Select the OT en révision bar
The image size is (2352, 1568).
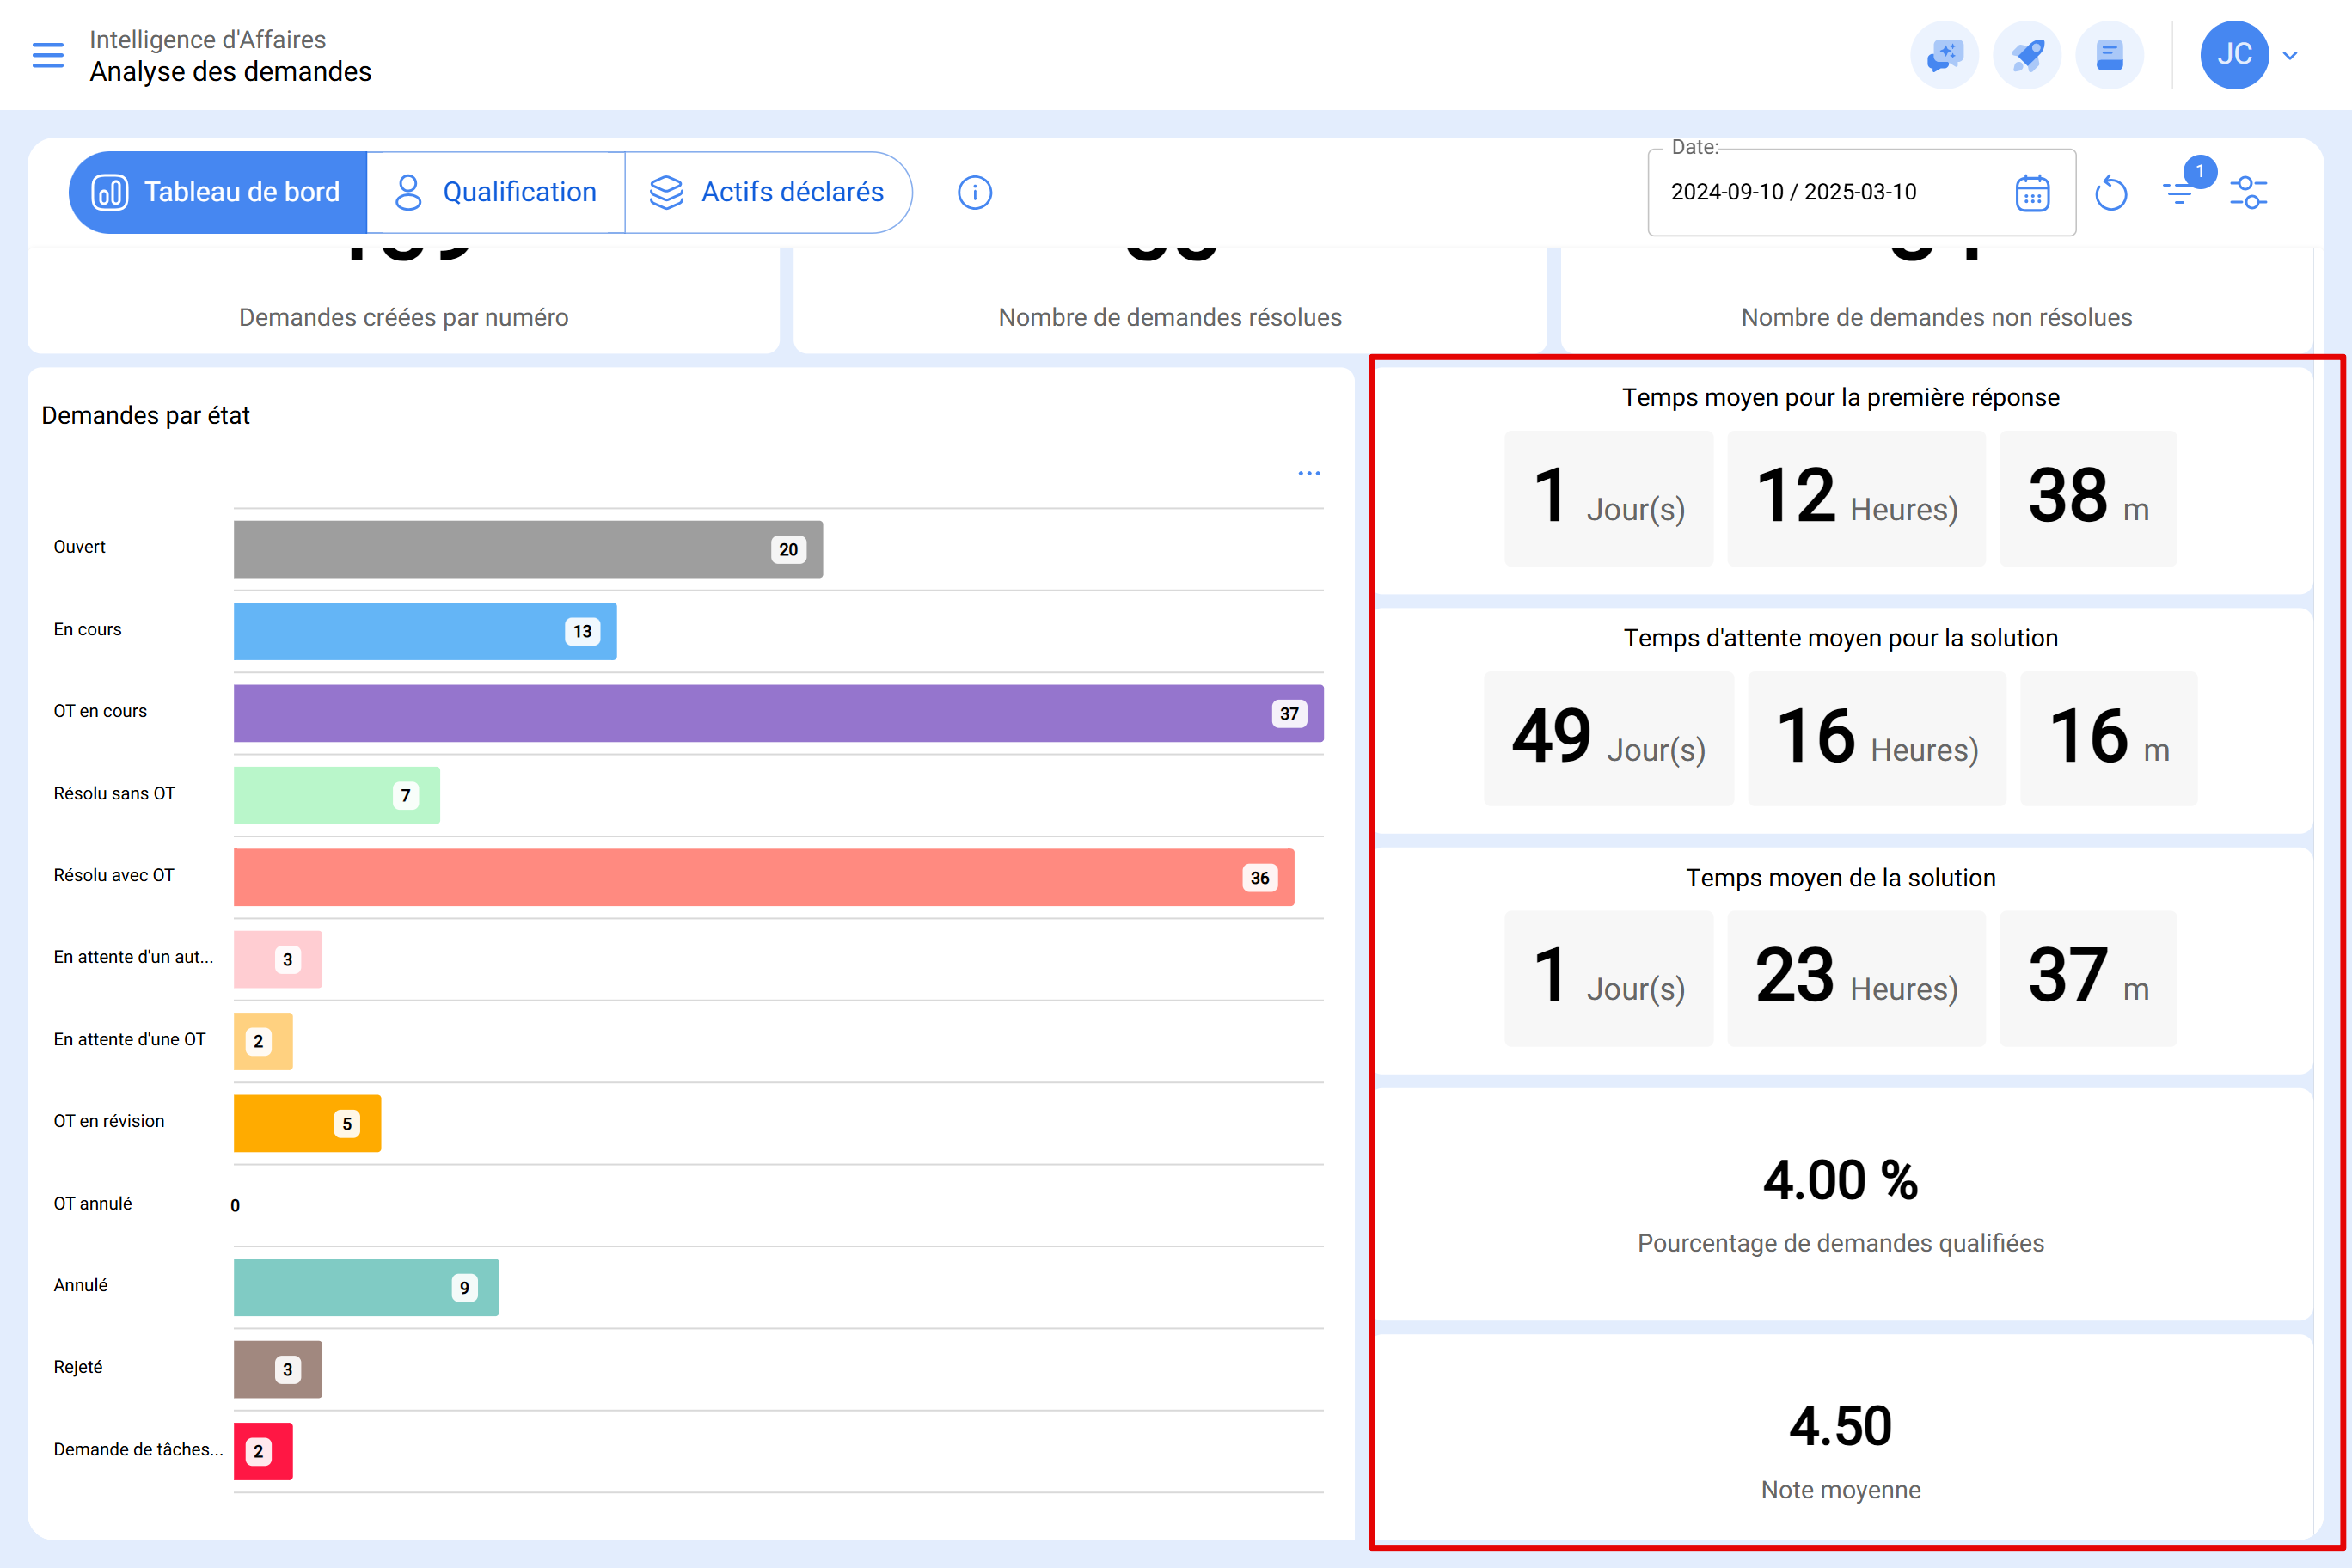[x=307, y=1123]
